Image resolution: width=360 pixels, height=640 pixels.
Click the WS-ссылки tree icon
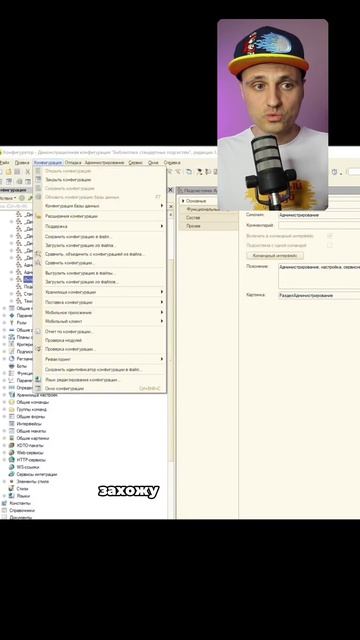[12, 467]
